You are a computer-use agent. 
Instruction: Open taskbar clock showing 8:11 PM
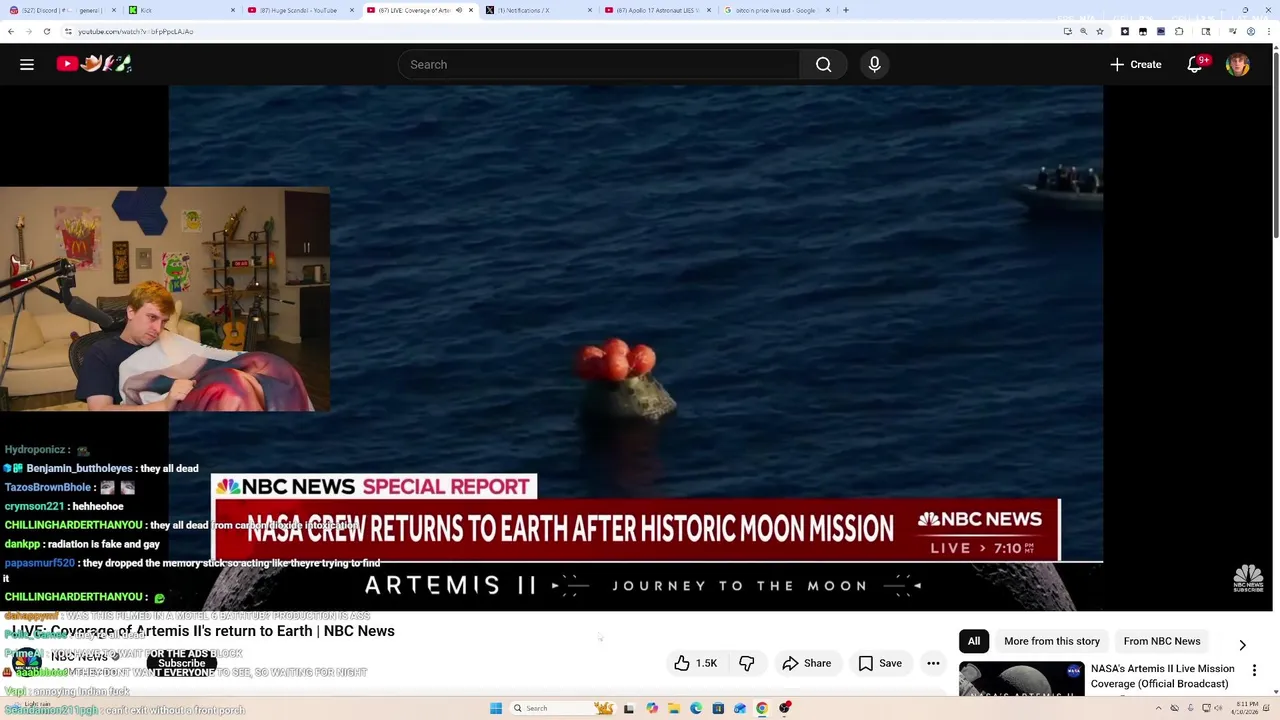(1244, 708)
